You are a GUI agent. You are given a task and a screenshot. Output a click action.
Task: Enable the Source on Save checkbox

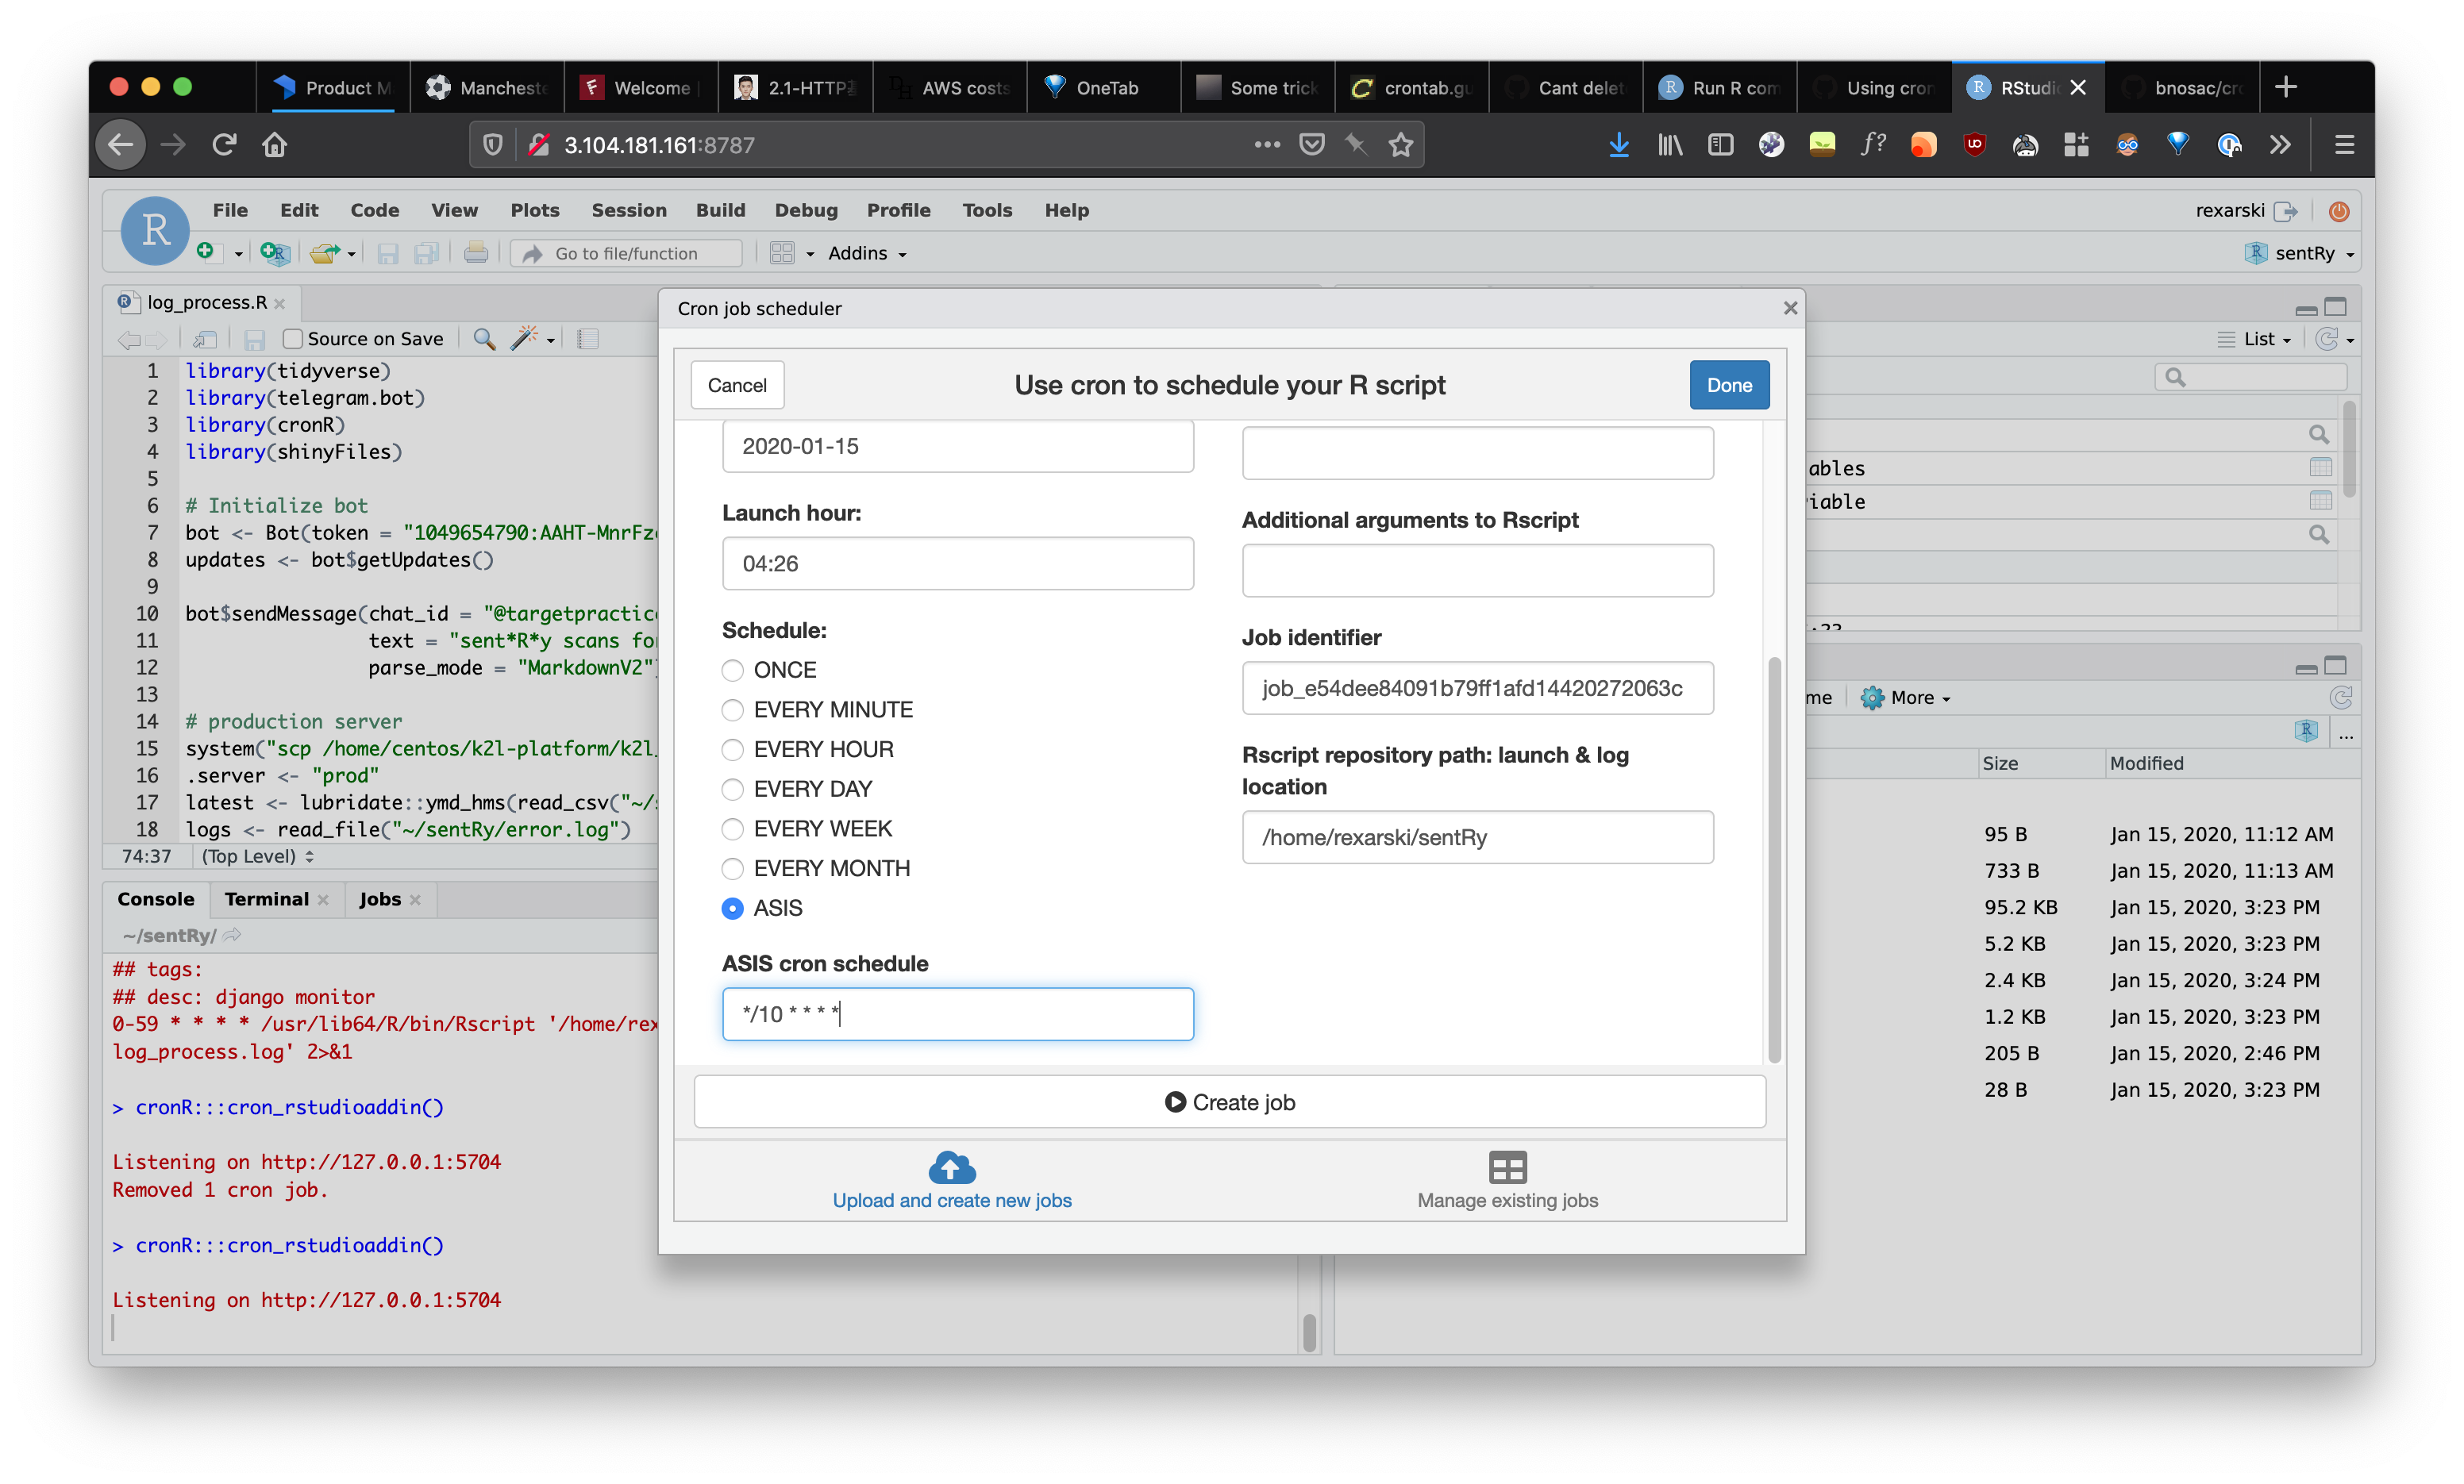click(x=293, y=339)
